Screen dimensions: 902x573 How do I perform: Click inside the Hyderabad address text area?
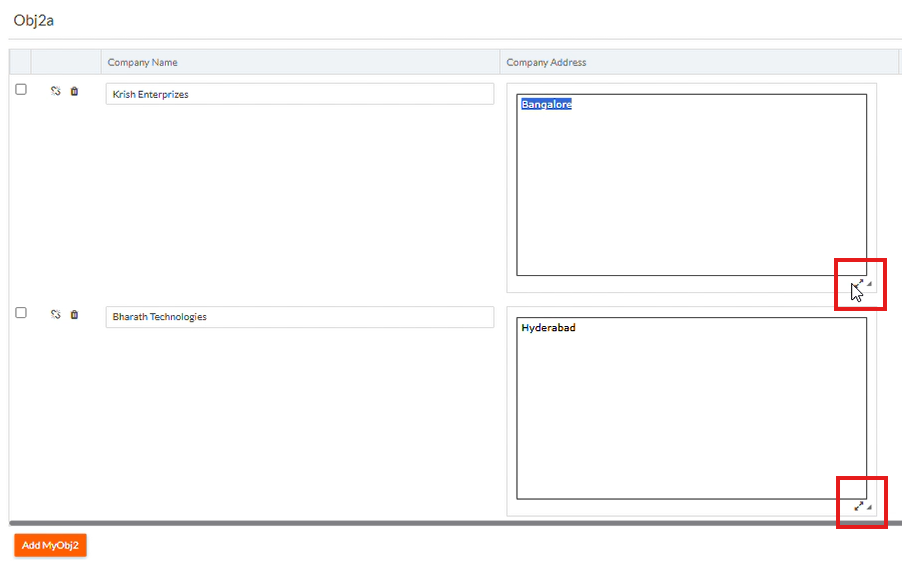click(x=690, y=410)
